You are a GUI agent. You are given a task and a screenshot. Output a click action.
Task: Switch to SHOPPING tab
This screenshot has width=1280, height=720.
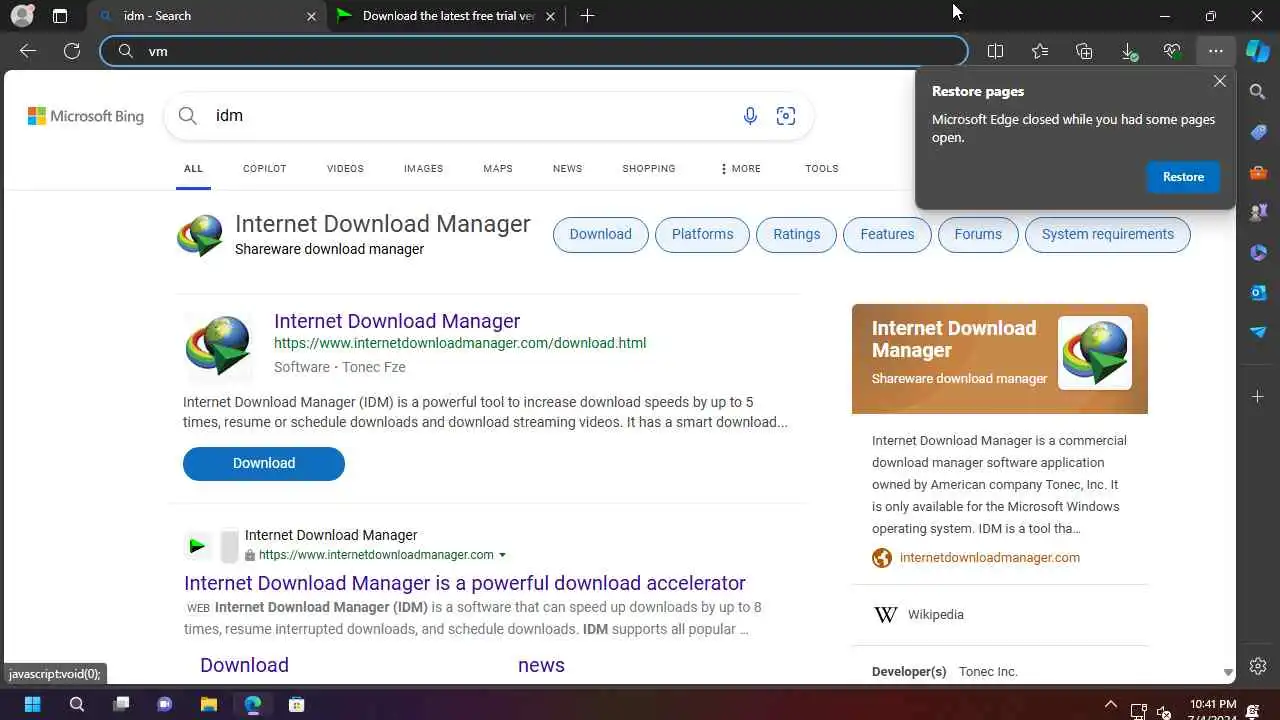[x=649, y=169]
